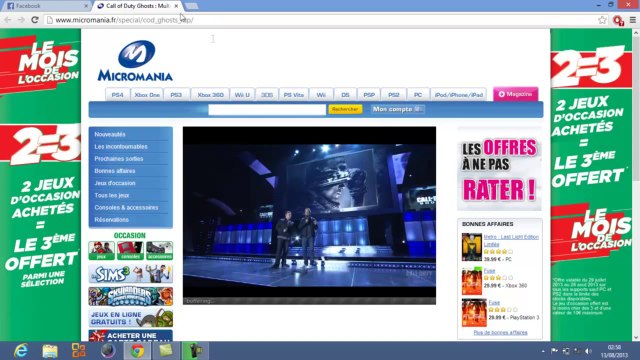Click the site search input field
This screenshot has width=640, height=360.
tap(267, 109)
